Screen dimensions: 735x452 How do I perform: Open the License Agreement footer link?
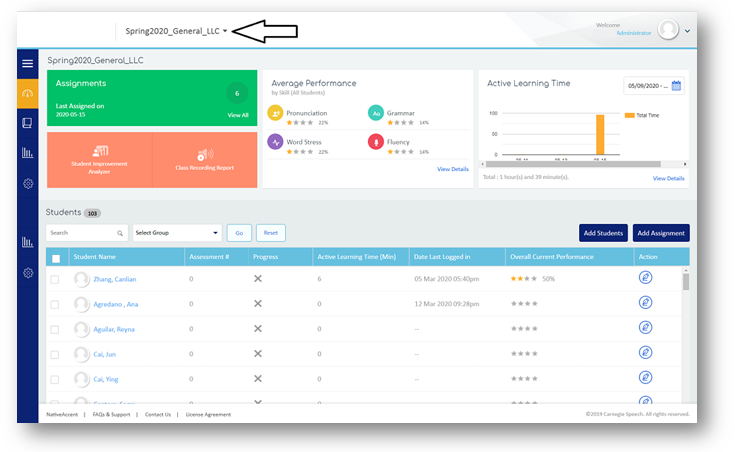[x=208, y=414]
